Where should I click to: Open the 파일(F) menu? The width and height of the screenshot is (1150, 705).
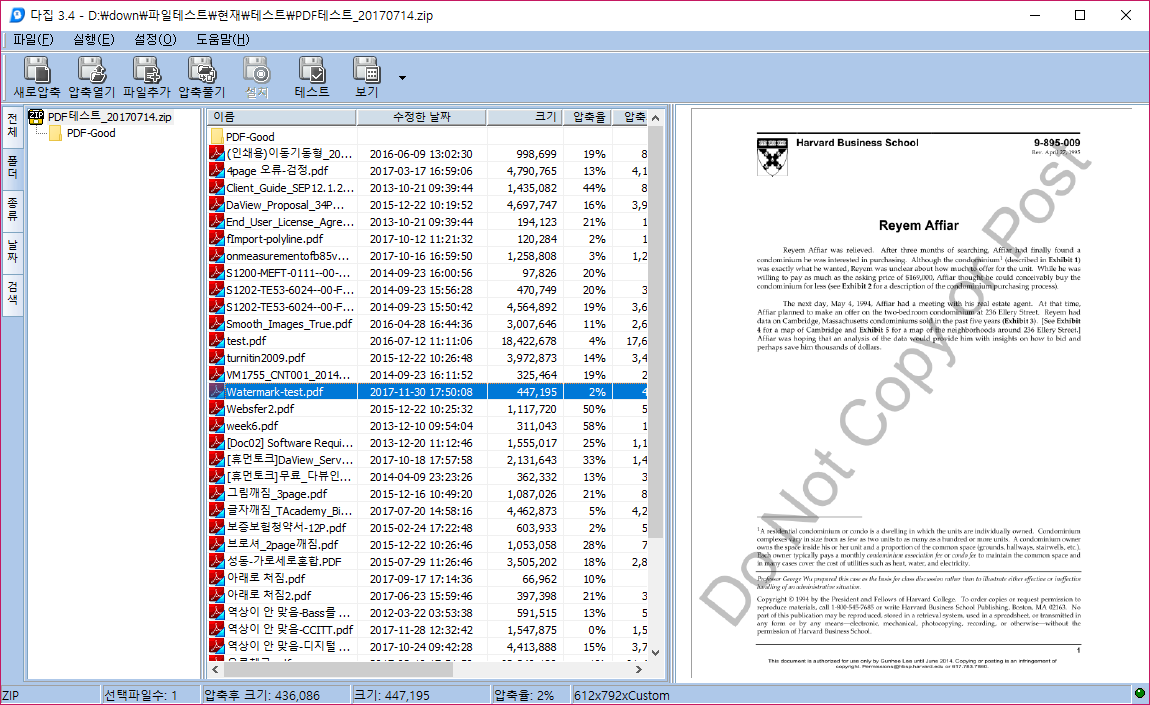(x=33, y=40)
